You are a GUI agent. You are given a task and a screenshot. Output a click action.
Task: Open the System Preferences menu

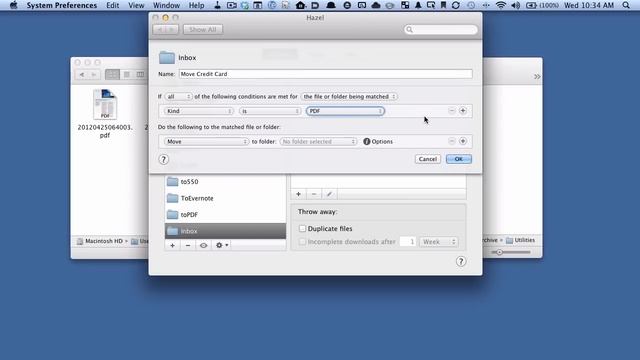pos(62,5)
